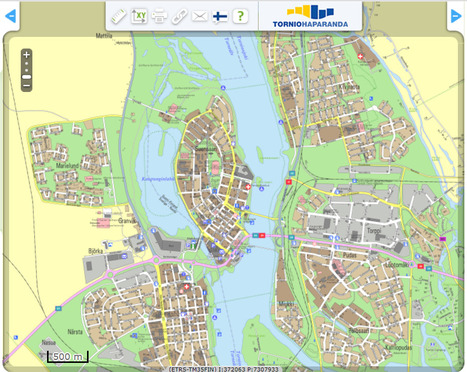The height and width of the screenshot is (372, 467).
Task: Click the red cross marker near Kiviranta
Action: click(x=360, y=56)
